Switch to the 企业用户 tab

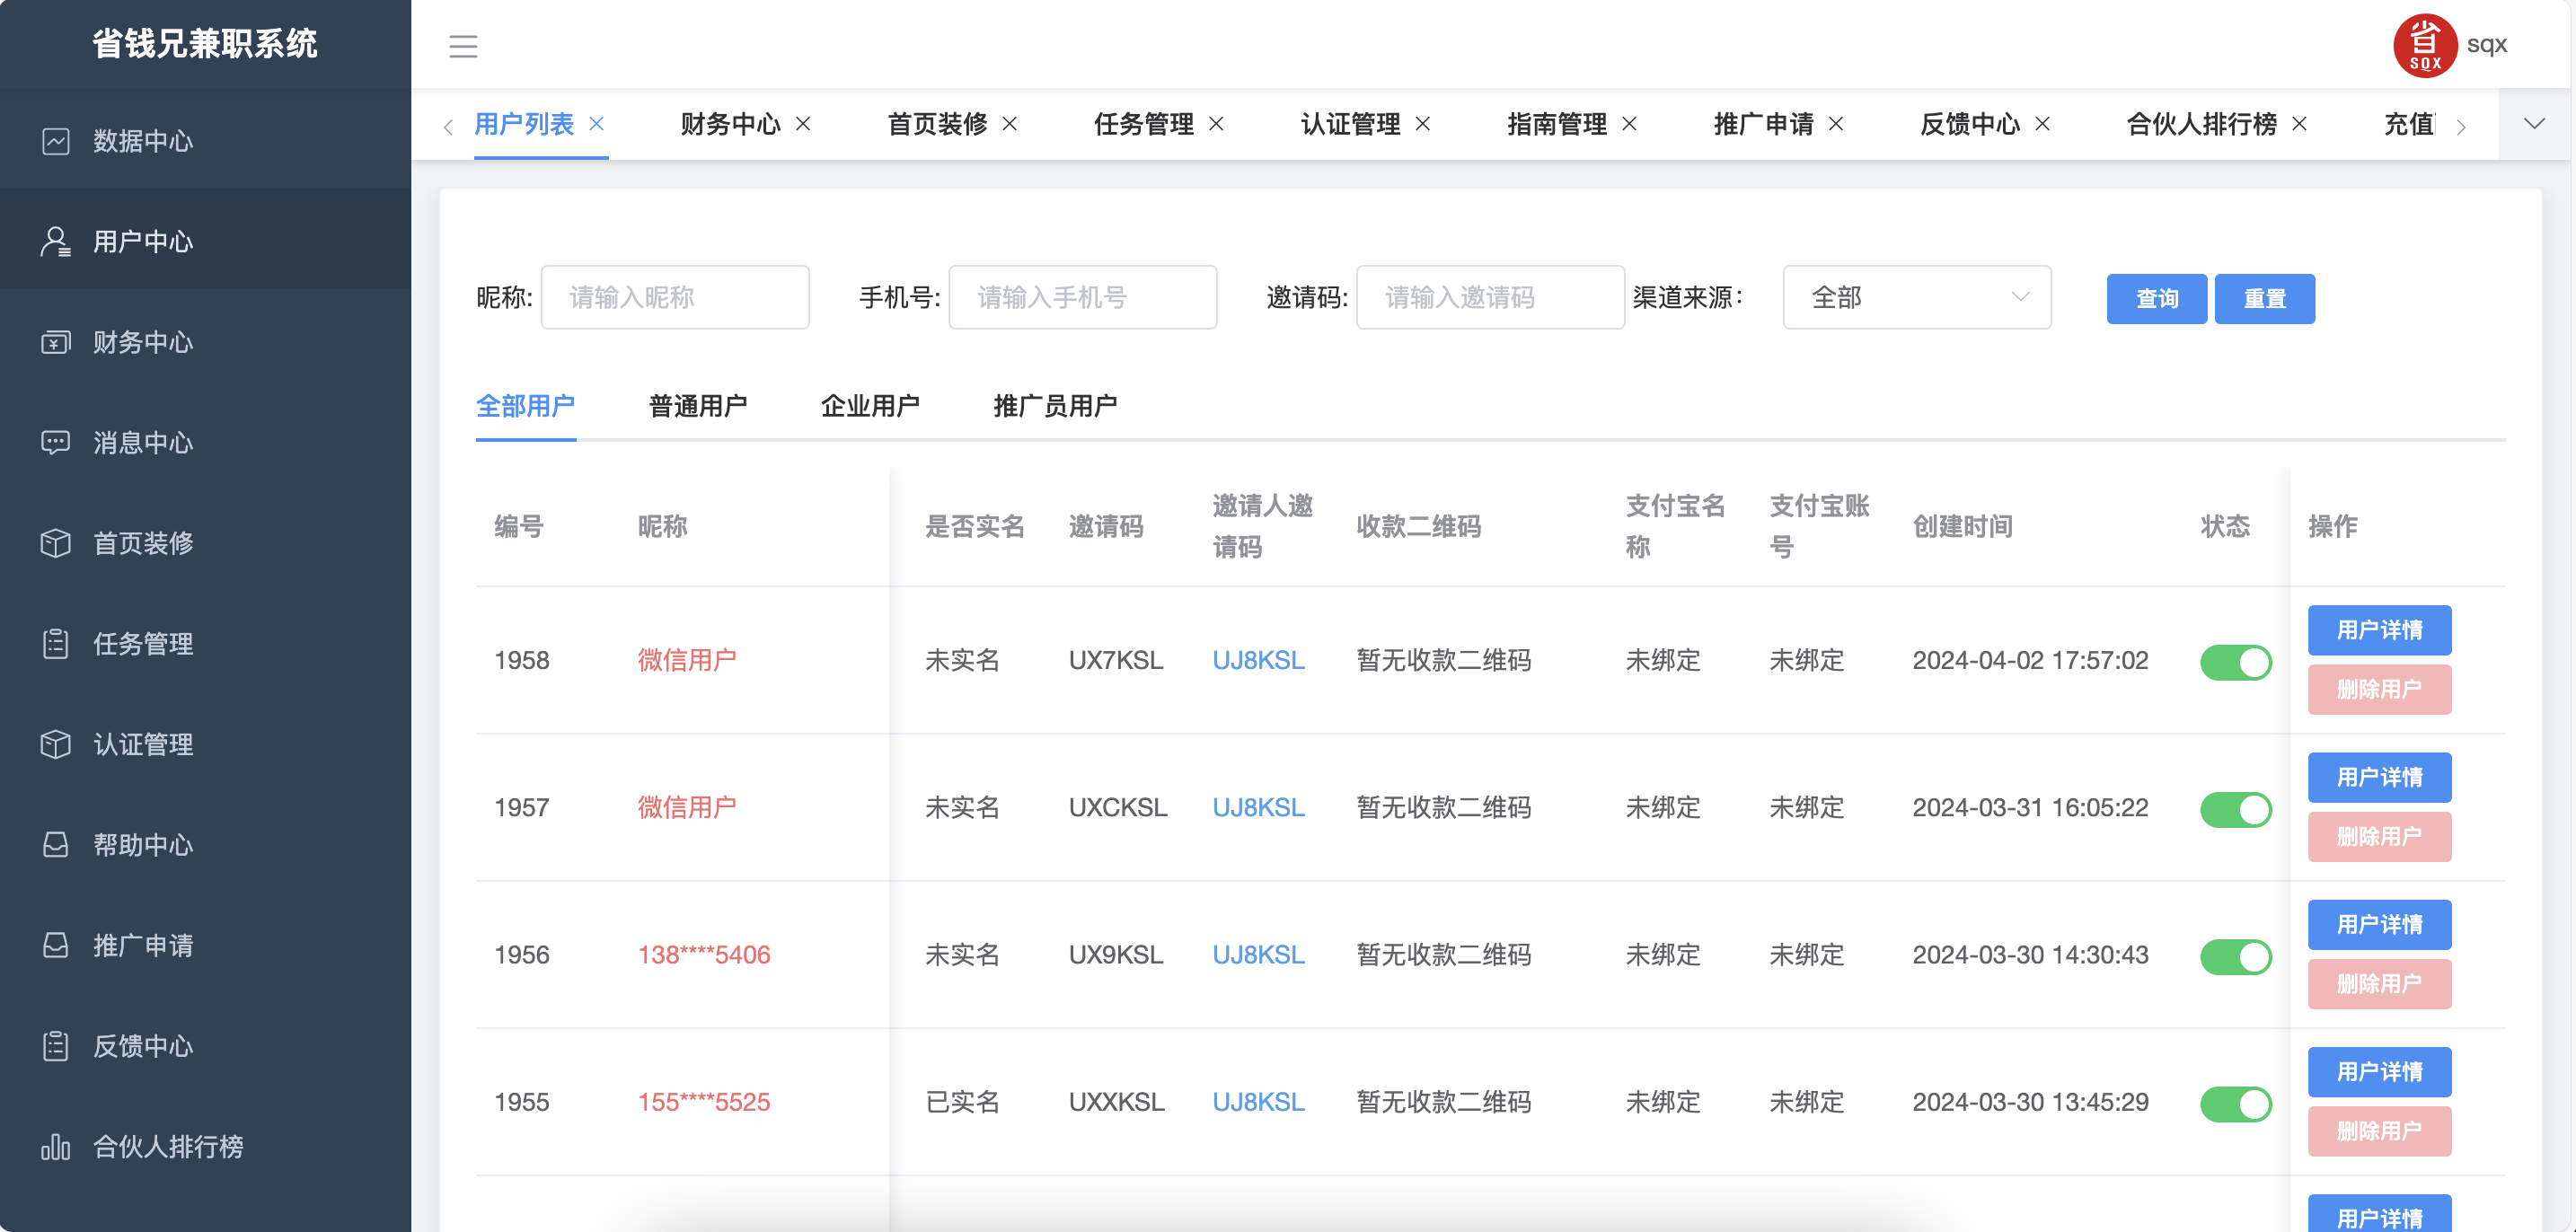[x=870, y=406]
